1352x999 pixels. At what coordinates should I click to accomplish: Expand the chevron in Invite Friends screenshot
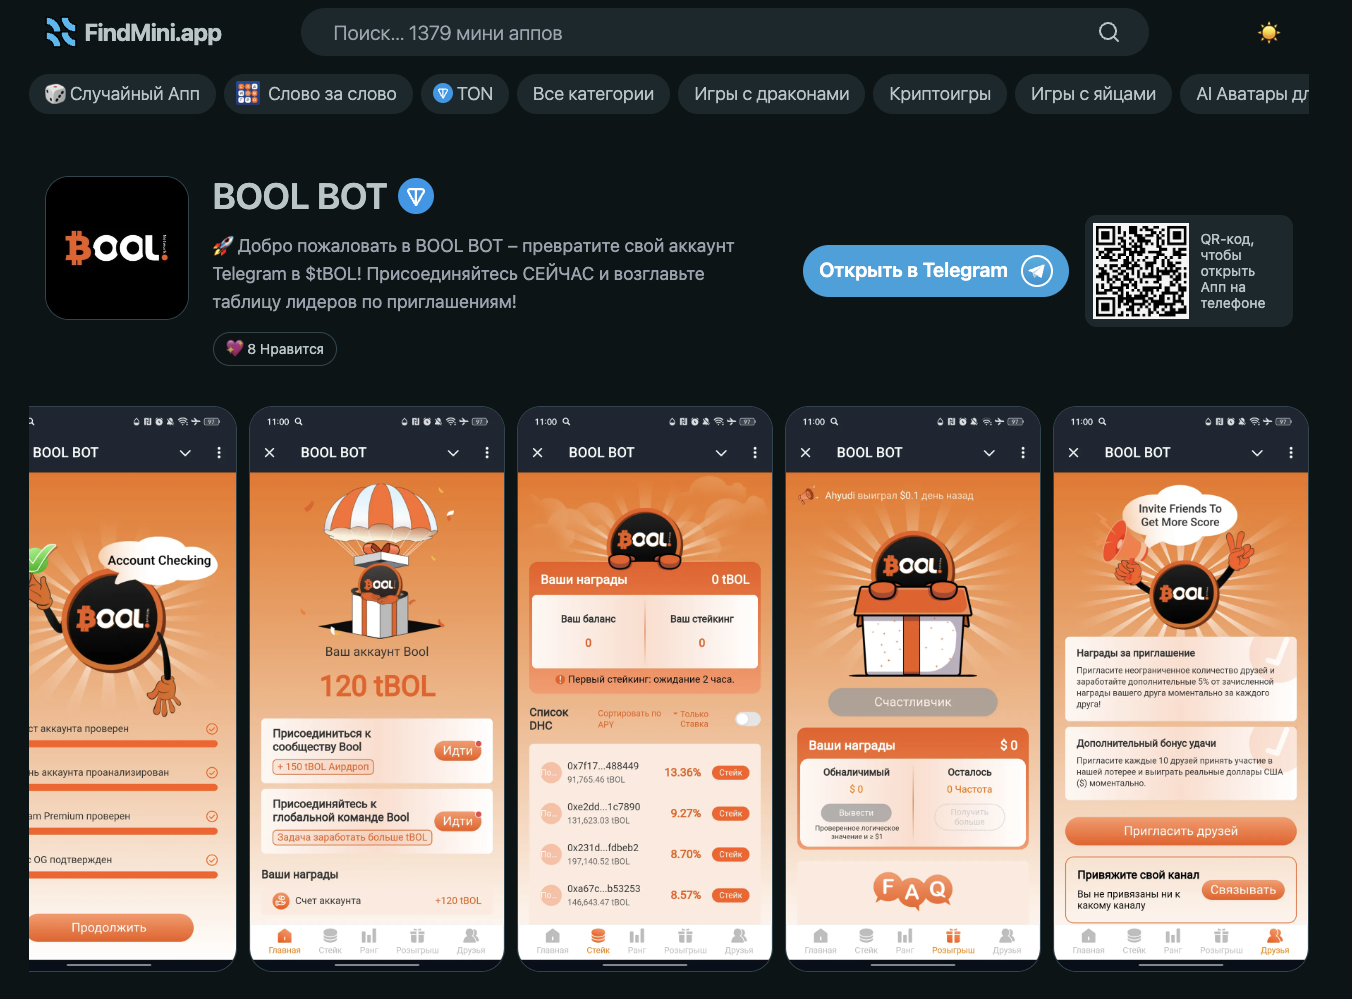click(1257, 453)
